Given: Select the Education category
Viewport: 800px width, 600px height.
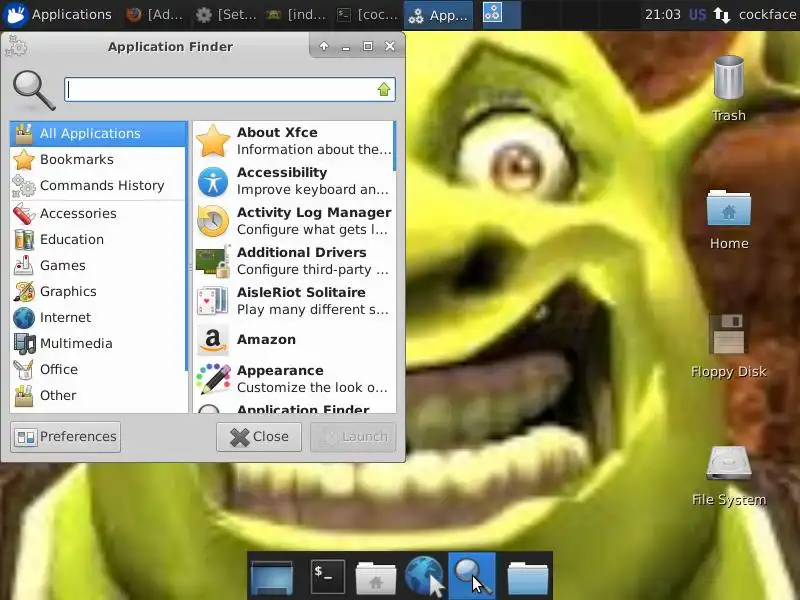Looking at the screenshot, I should (98, 239).
